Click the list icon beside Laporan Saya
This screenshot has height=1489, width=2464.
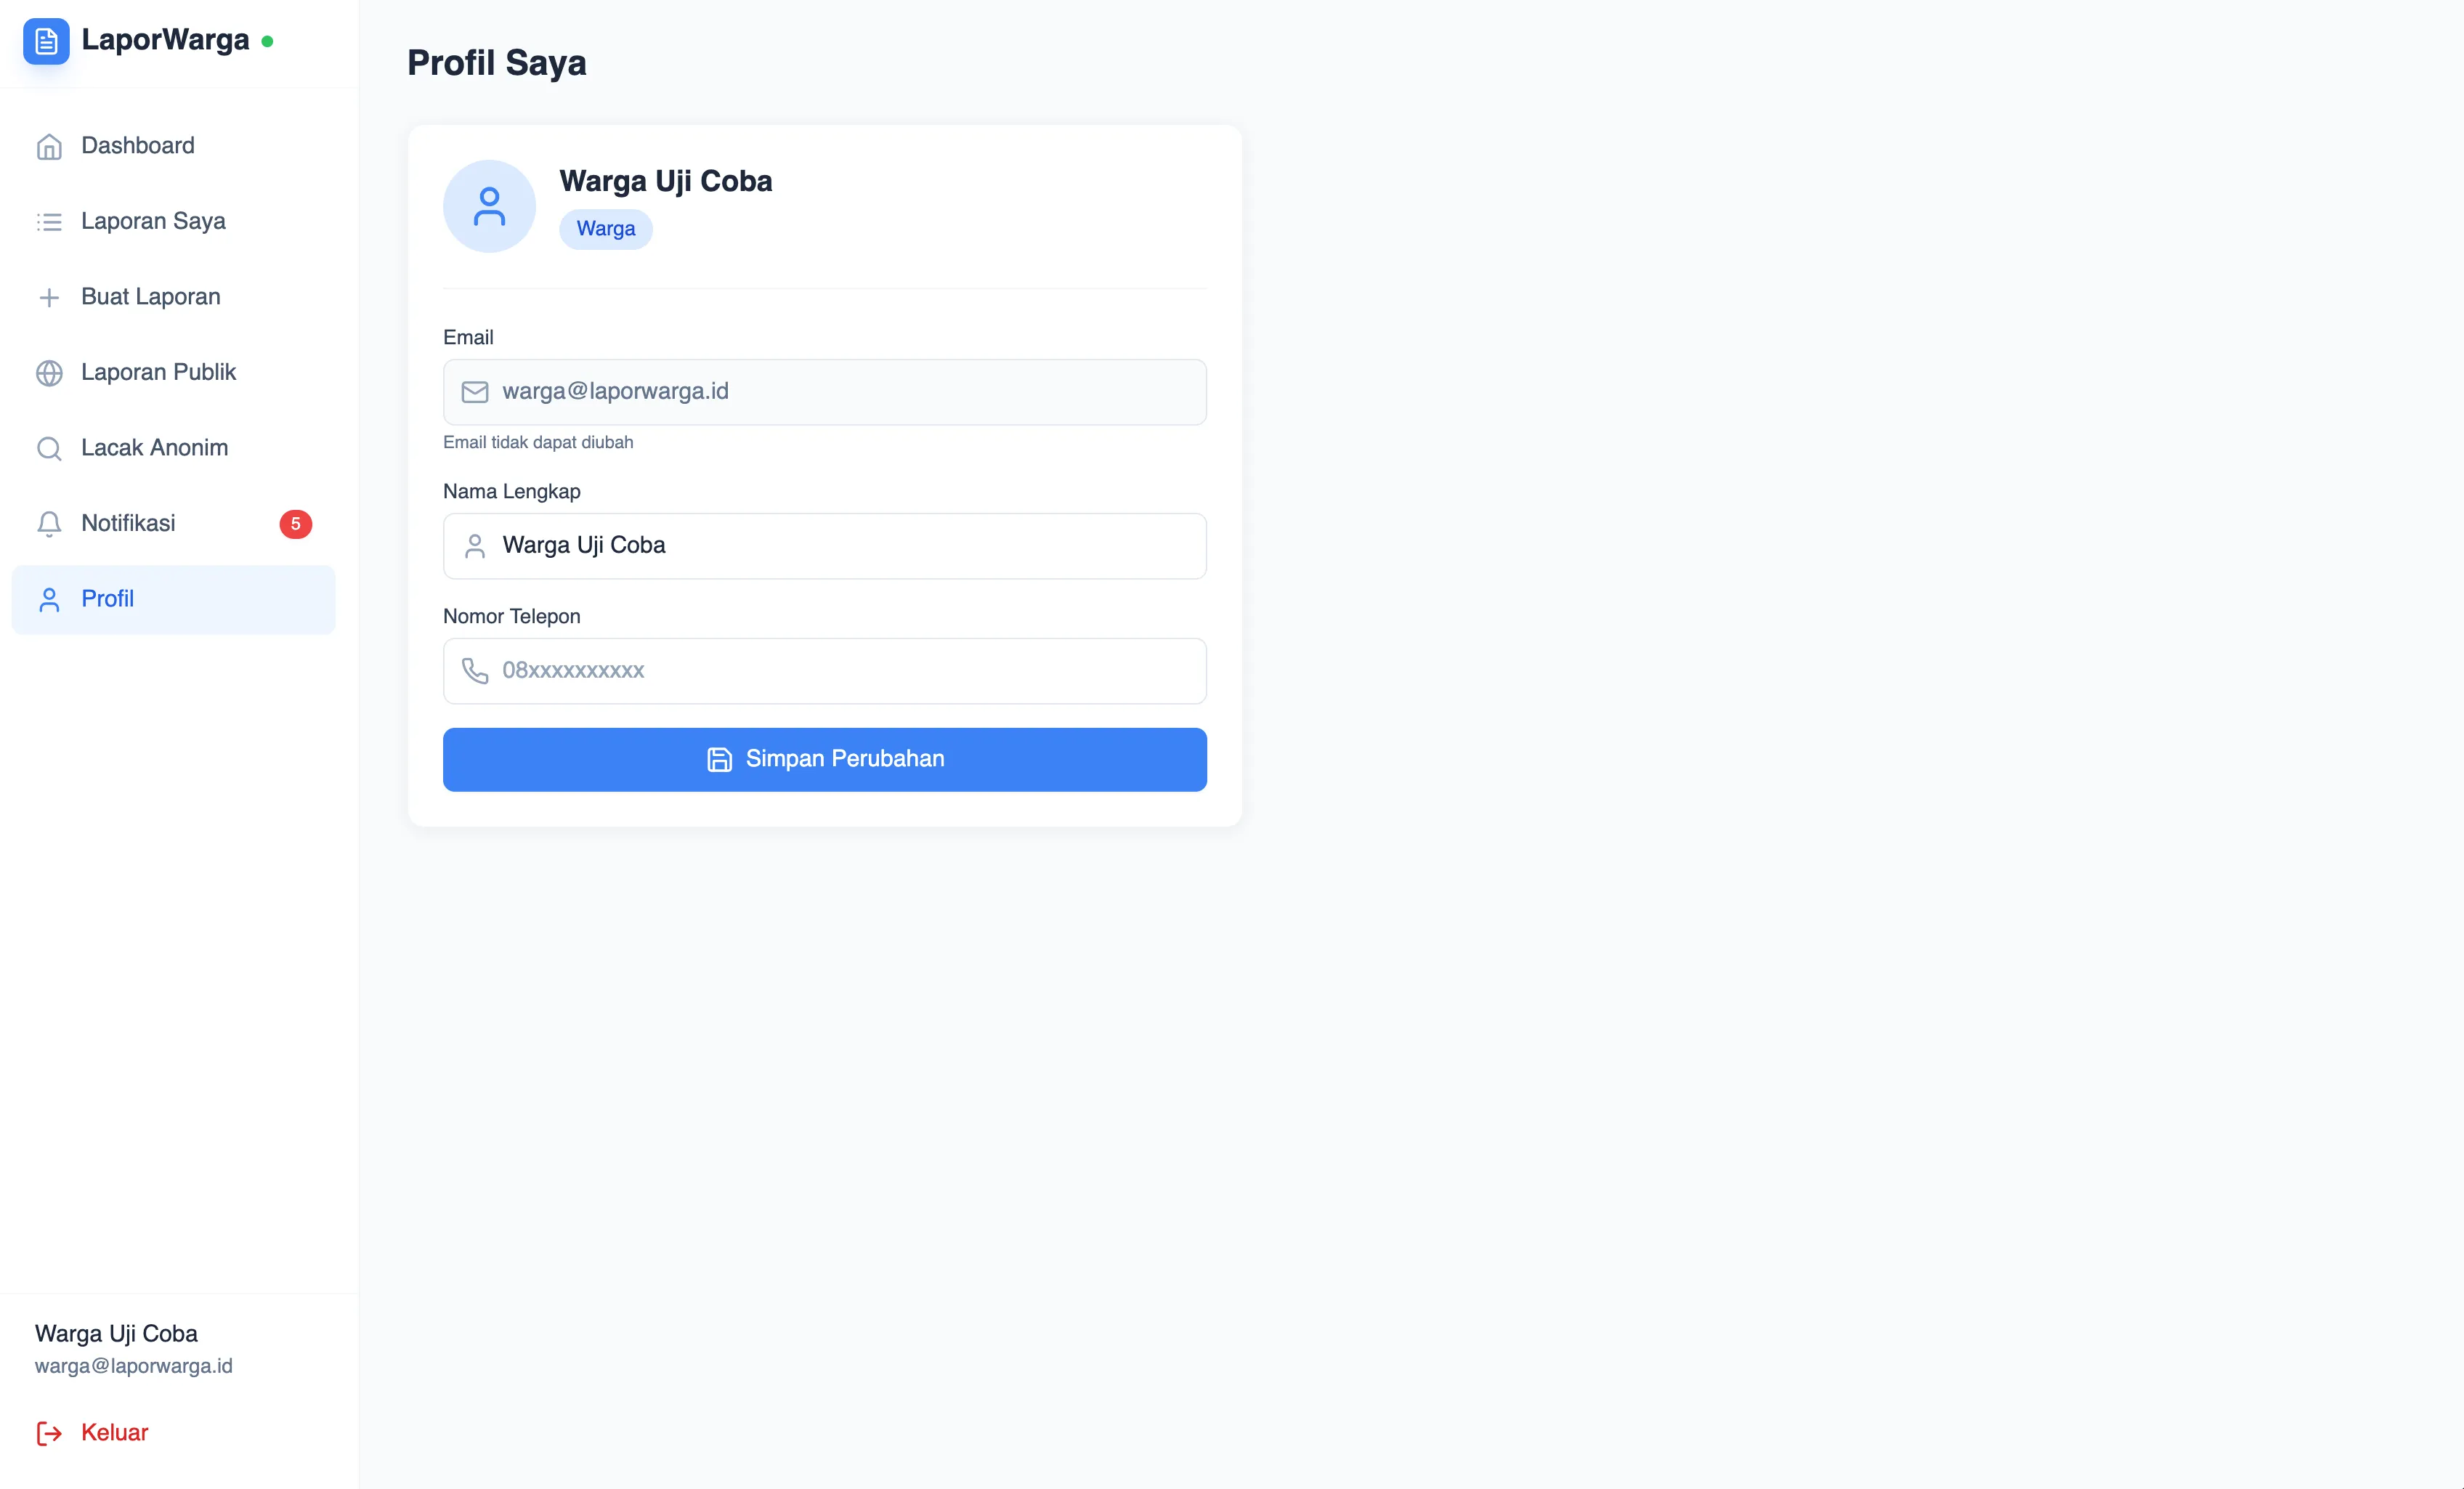[x=50, y=221]
